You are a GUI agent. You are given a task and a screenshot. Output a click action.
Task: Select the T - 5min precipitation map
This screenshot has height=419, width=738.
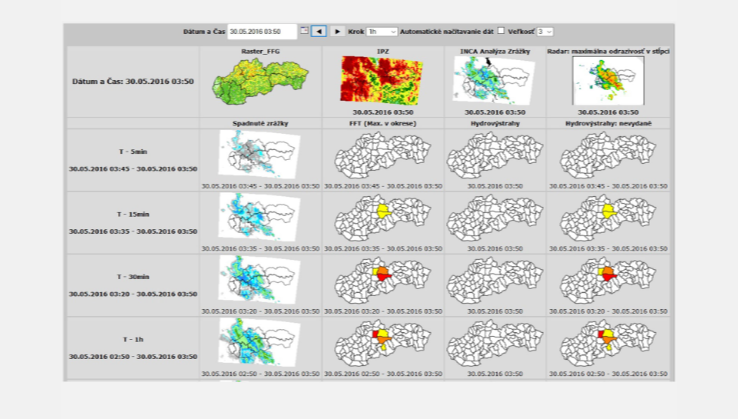pos(259,155)
